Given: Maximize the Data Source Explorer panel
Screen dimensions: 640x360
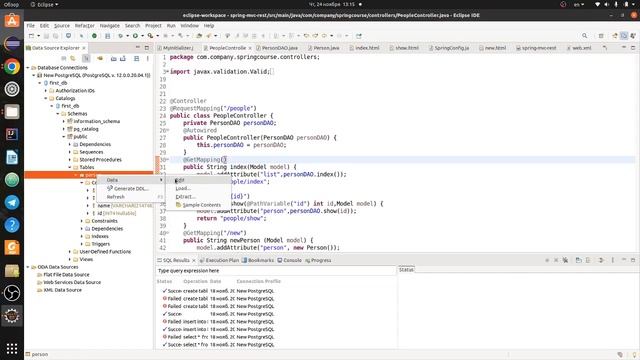Looking at the screenshot, I should pyautogui.click(x=147, y=48).
